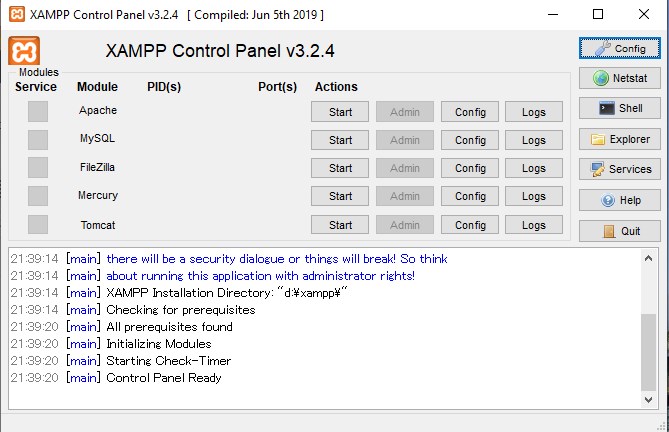Open Netstat via the globe icon
This screenshot has height=432, width=669.
[x=619, y=78]
